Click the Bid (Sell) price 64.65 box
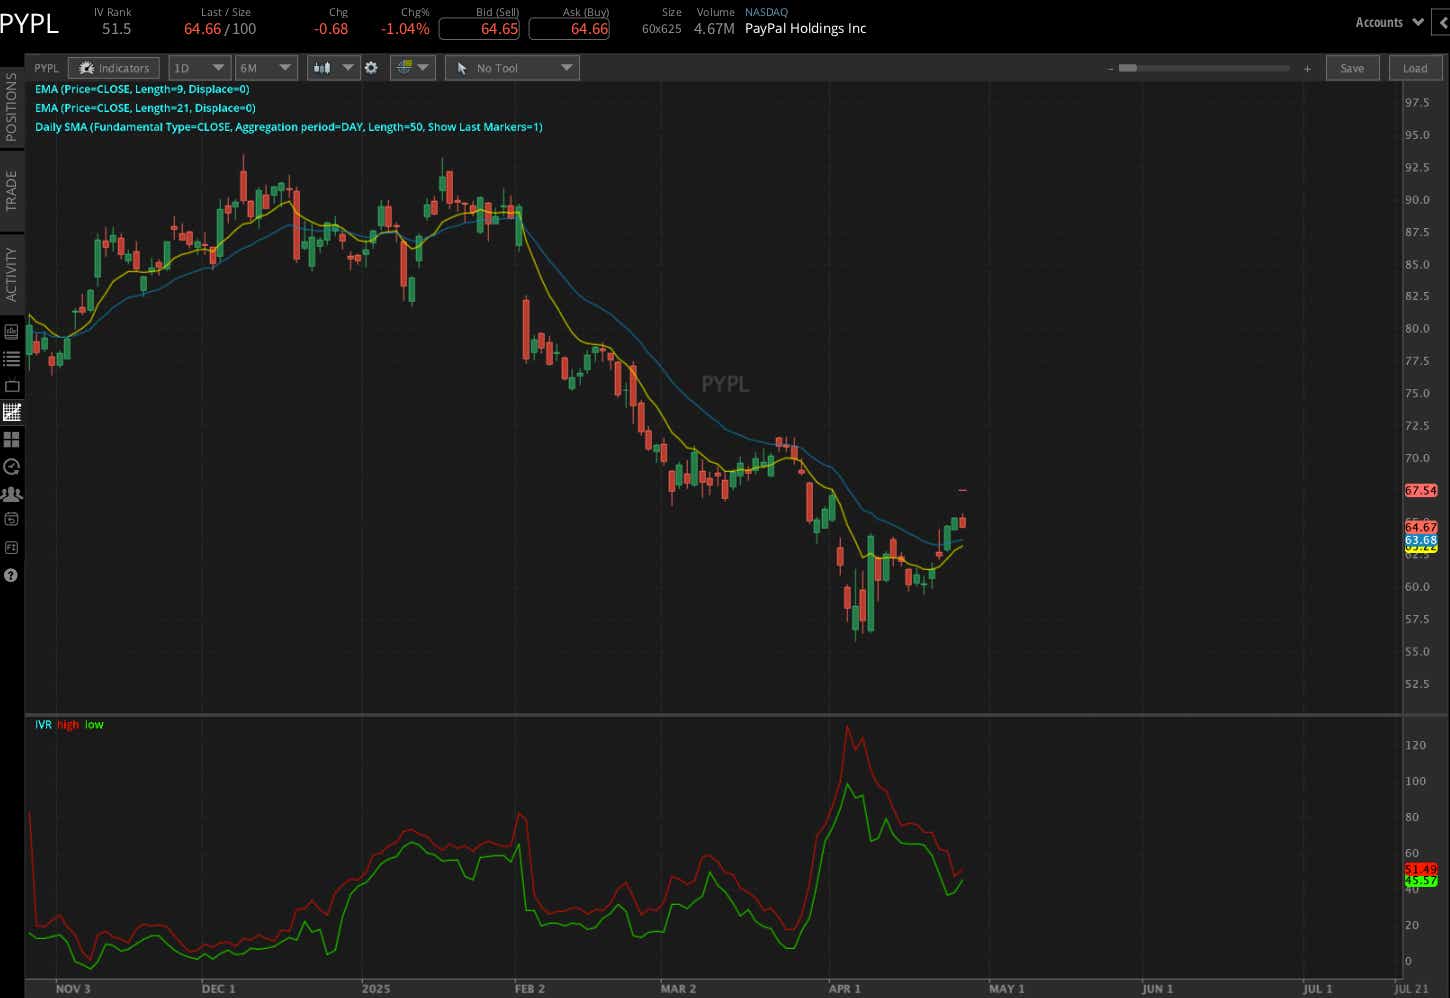Screen dimensions: 1450x998 click(479, 29)
